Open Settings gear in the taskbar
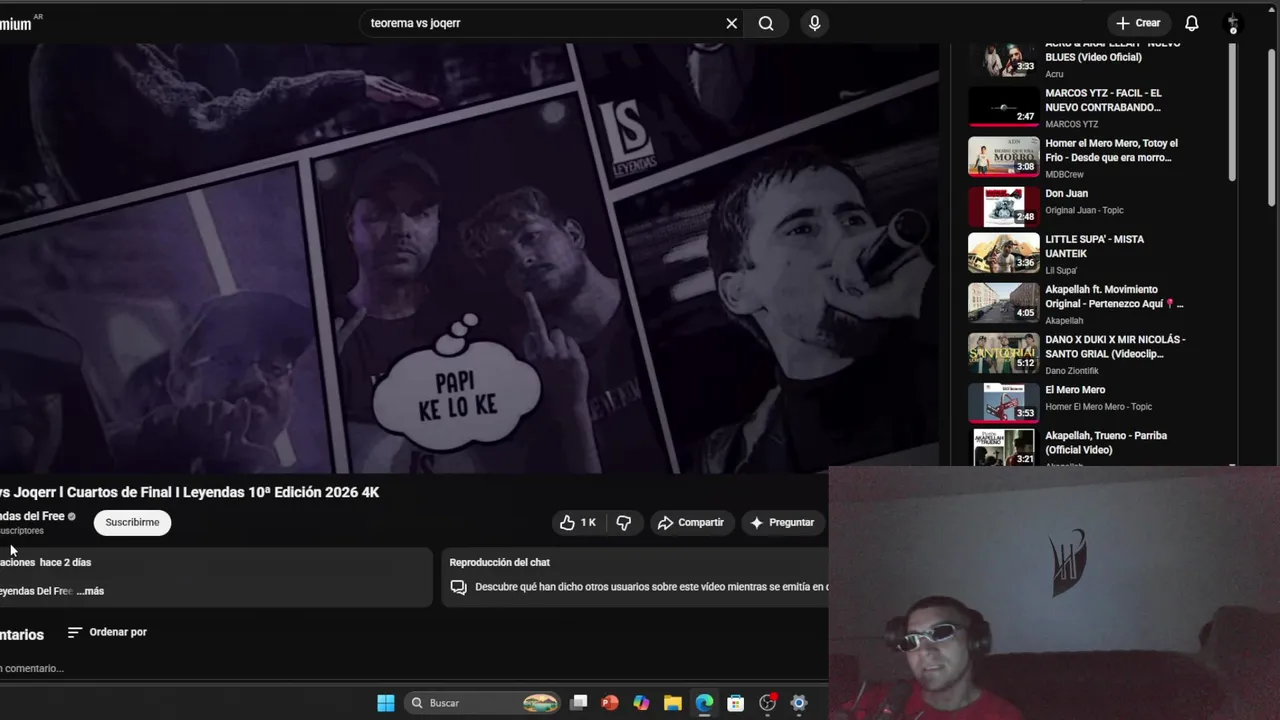This screenshot has width=1280, height=720. click(799, 703)
